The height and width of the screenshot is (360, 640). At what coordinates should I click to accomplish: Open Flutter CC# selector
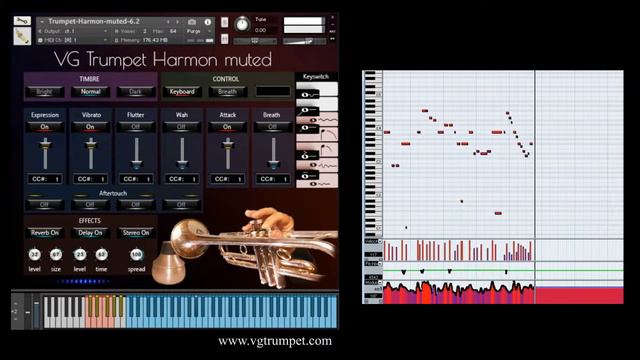[136, 179]
